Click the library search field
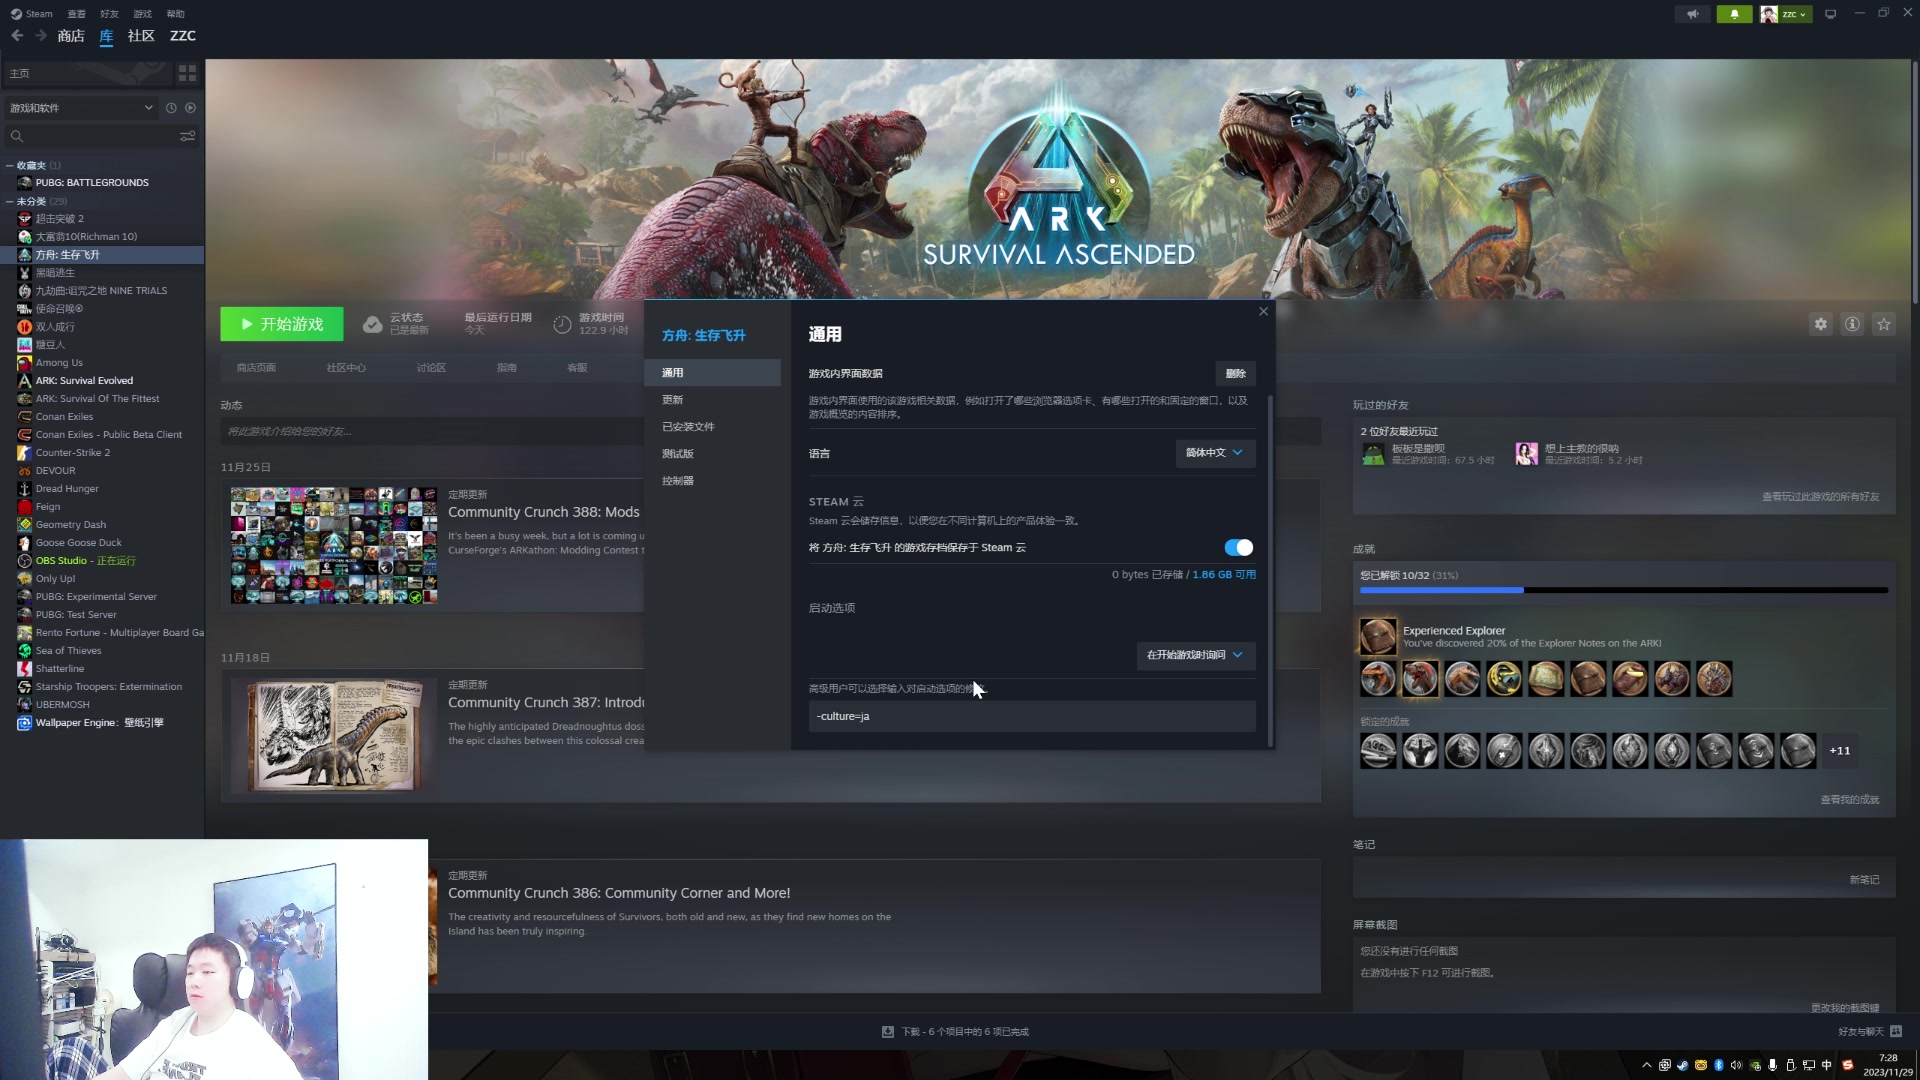Viewport: 1920px width, 1080px height. pyautogui.click(x=100, y=136)
